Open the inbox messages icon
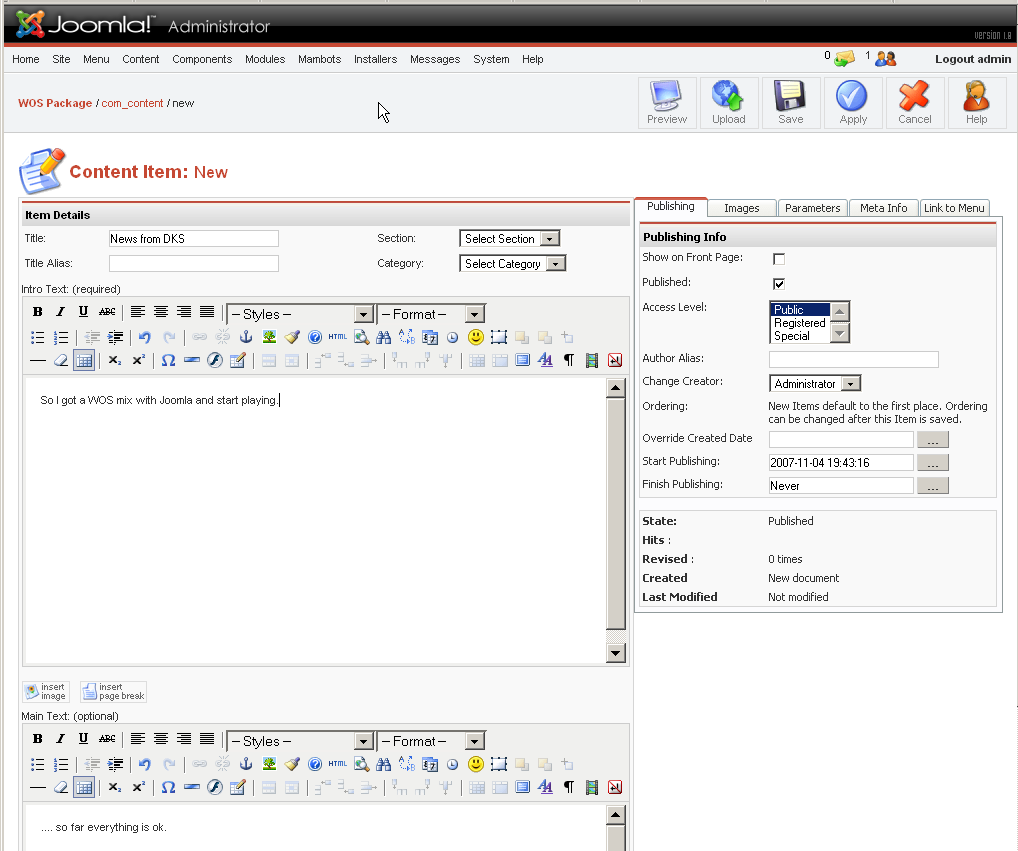 click(x=844, y=59)
